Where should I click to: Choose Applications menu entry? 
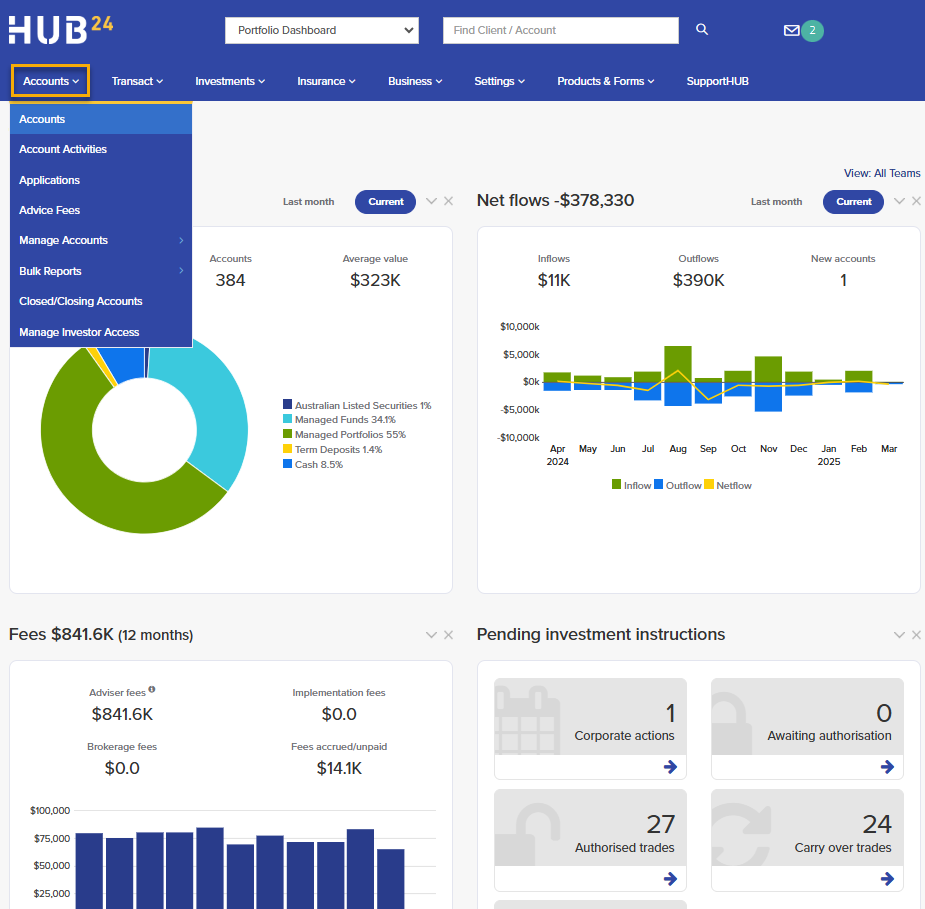(101, 180)
